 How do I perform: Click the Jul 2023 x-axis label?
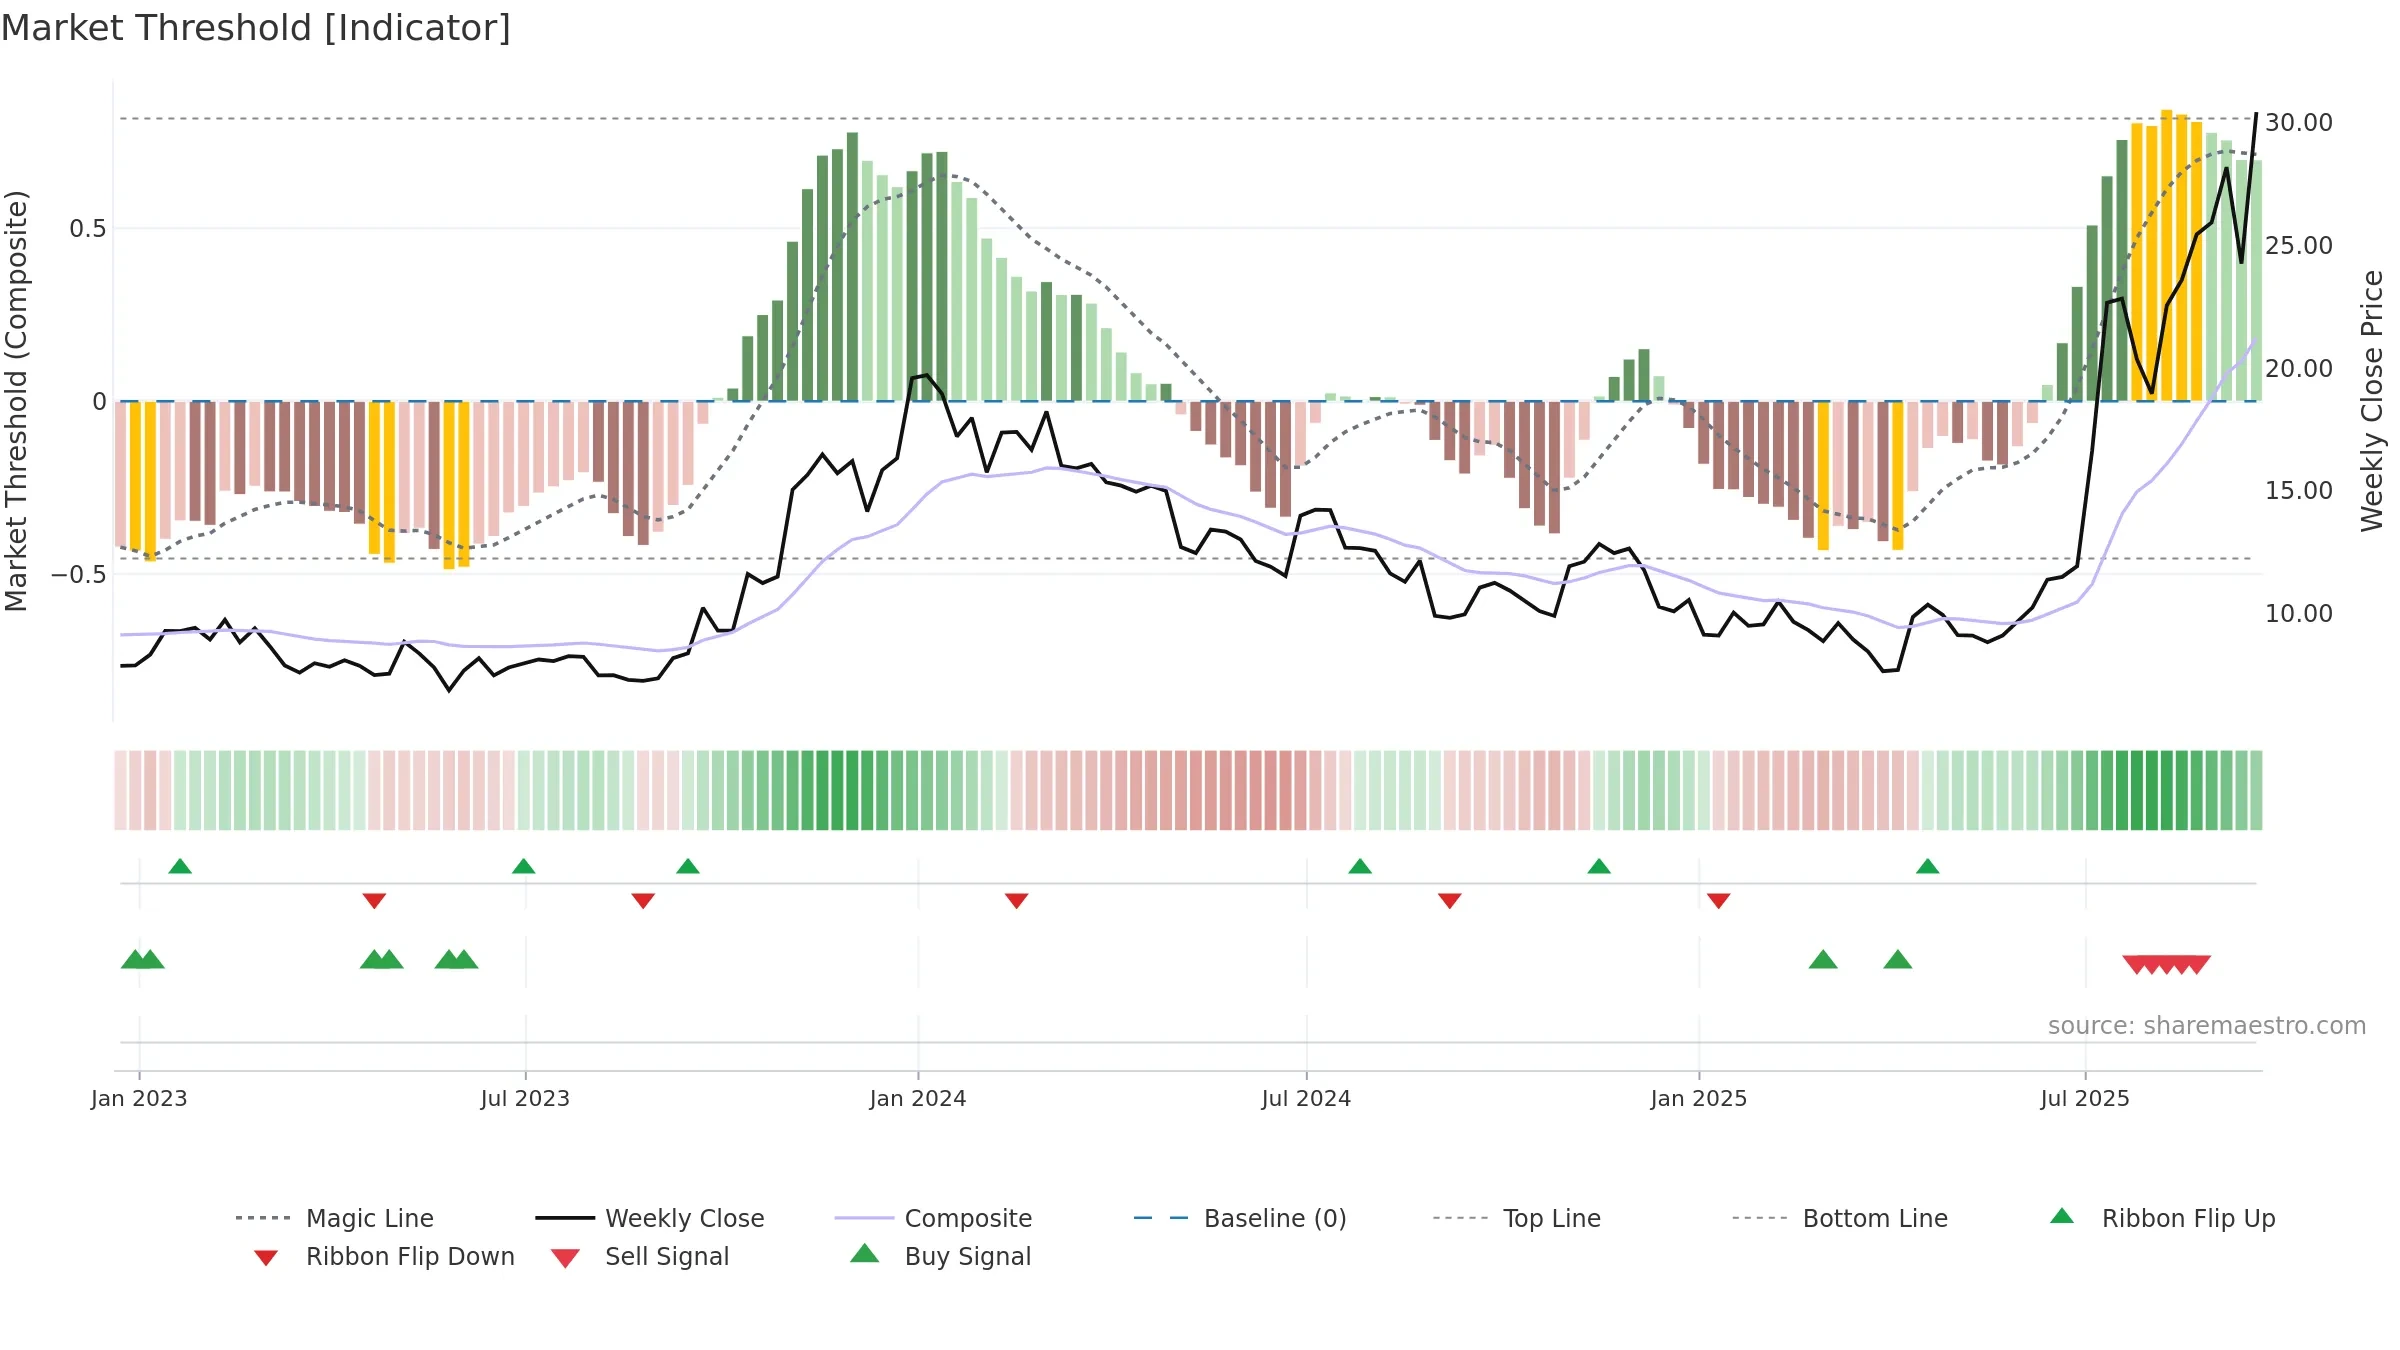pyautogui.click(x=525, y=1099)
